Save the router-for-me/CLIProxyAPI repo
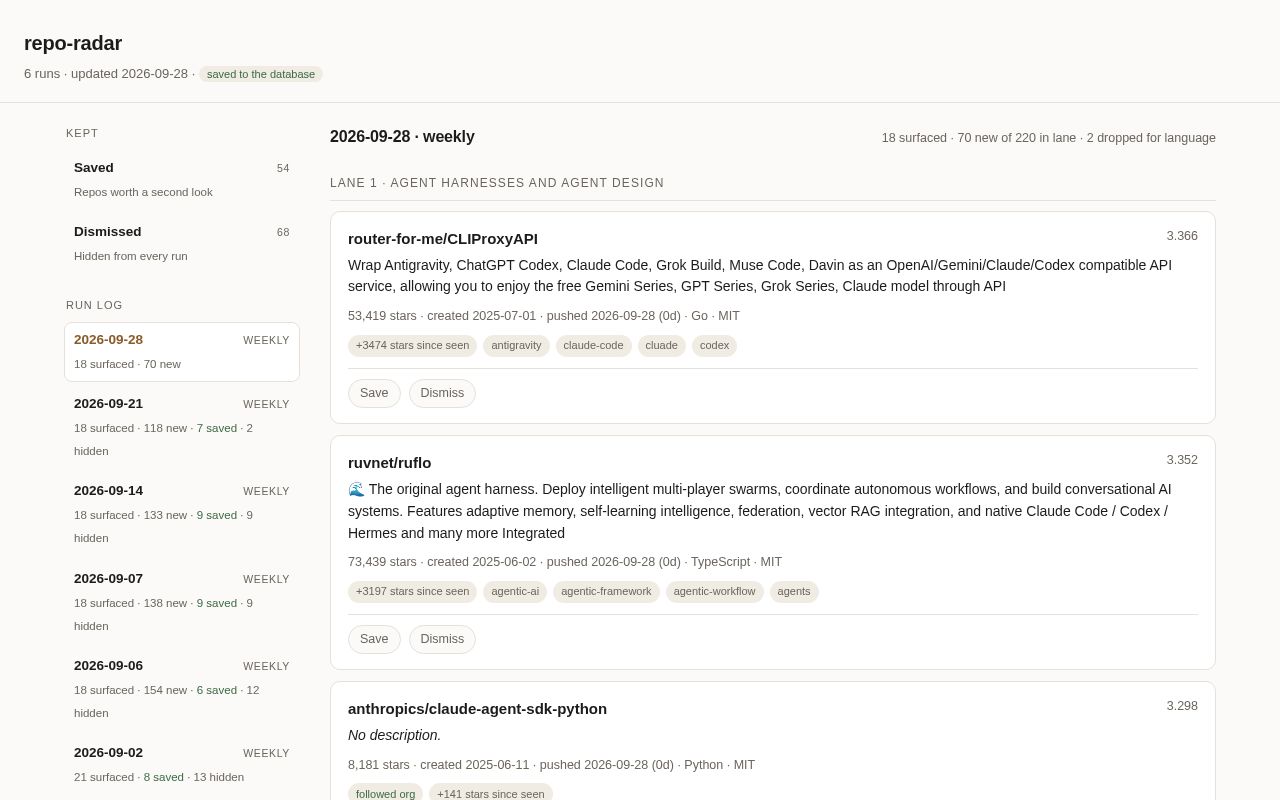The height and width of the screenshot is (800, 1280). click(x=374, y=393)
